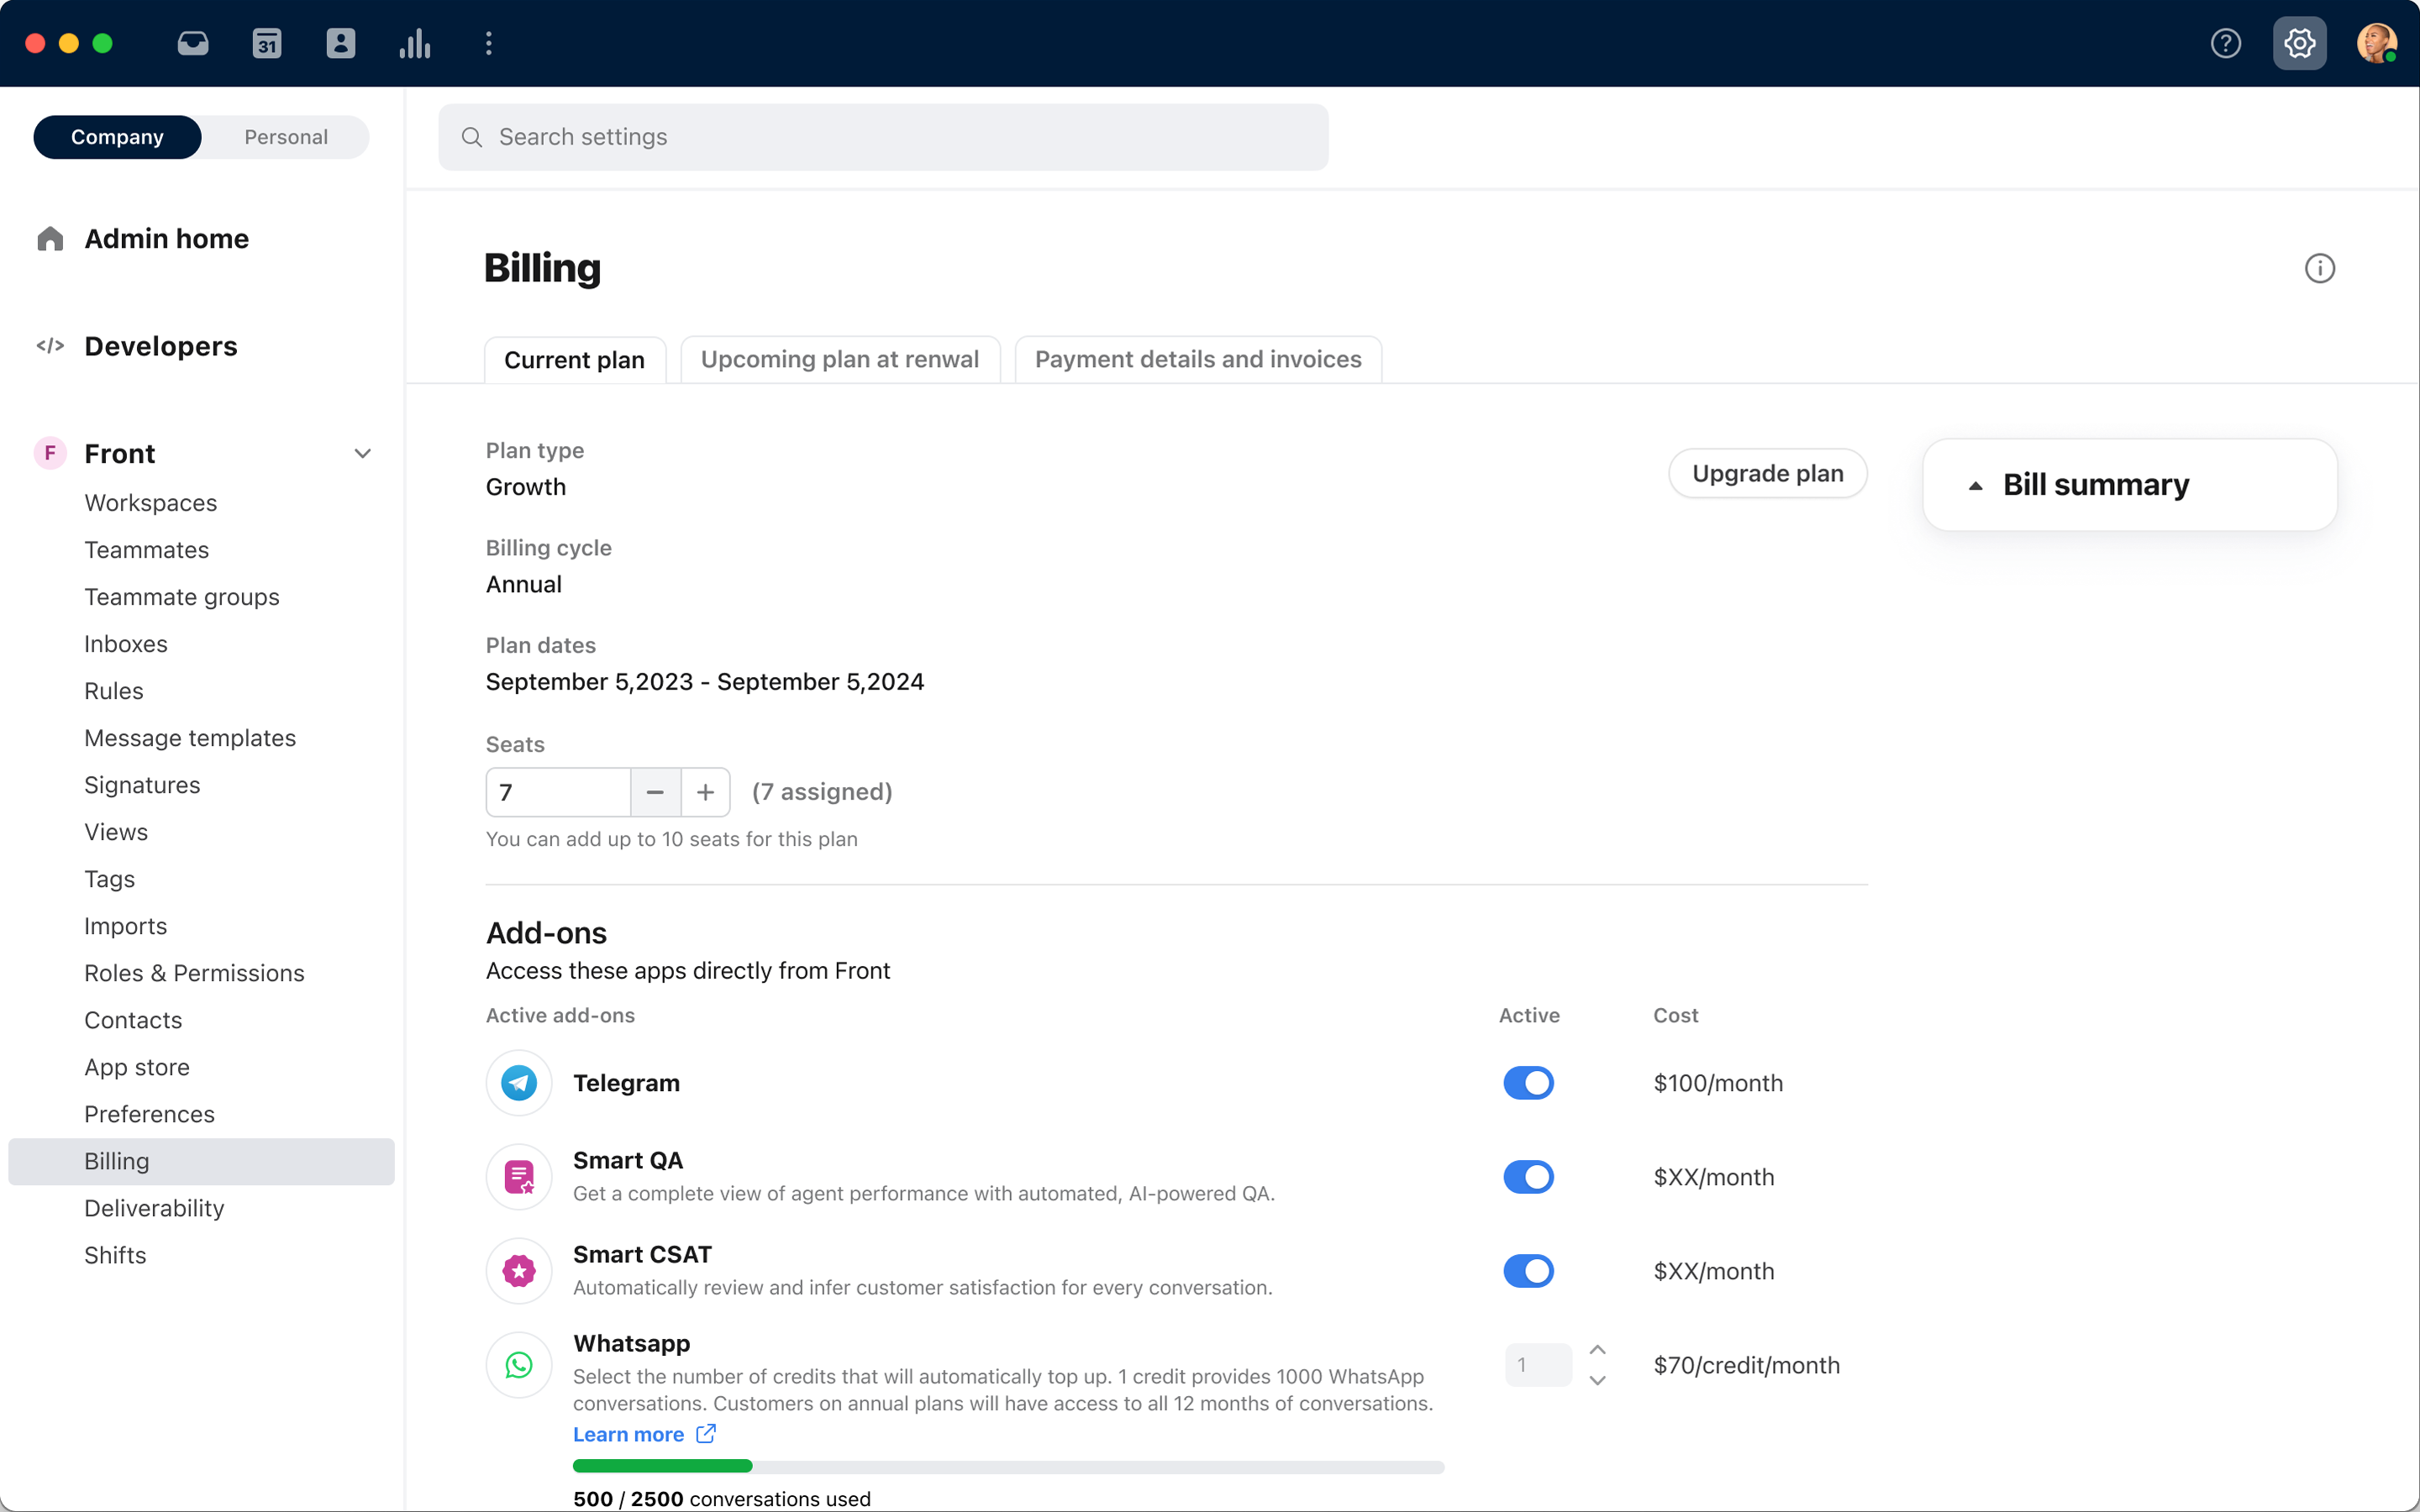
Task: Open the Developers section
Action: (161, 346)
